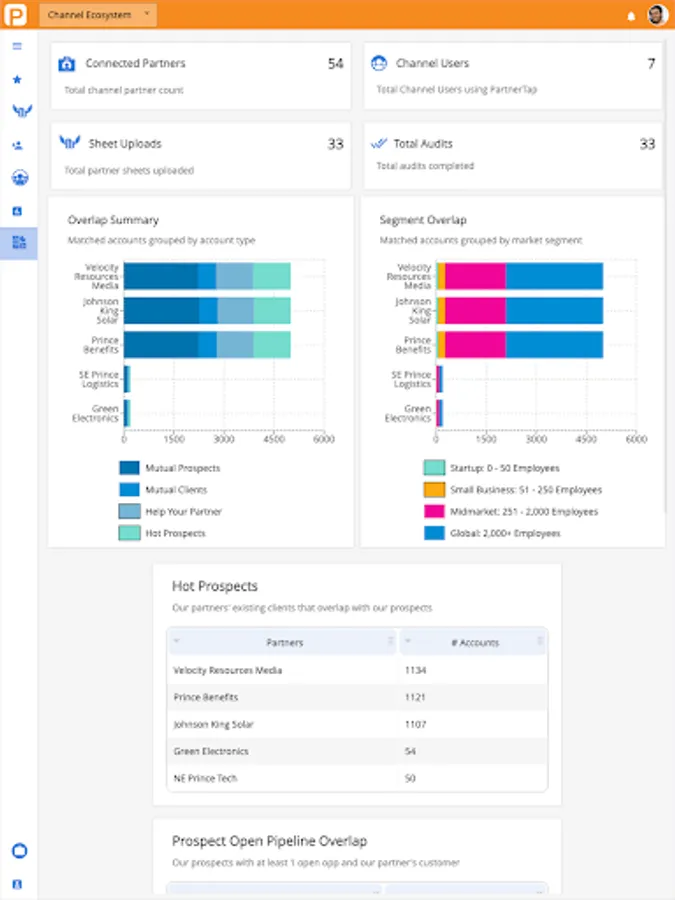Expand the # Accounts column sort arrow
Screen dimensions: 675x900
point(409,642)
